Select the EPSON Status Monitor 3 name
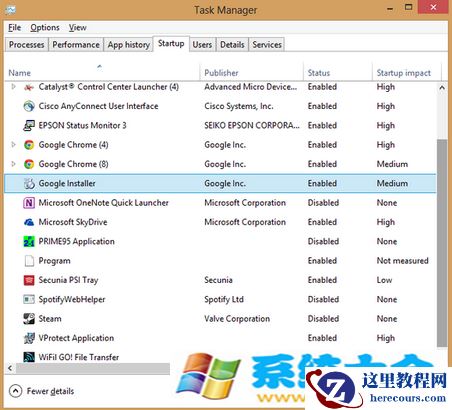 (x=82, y=126)
